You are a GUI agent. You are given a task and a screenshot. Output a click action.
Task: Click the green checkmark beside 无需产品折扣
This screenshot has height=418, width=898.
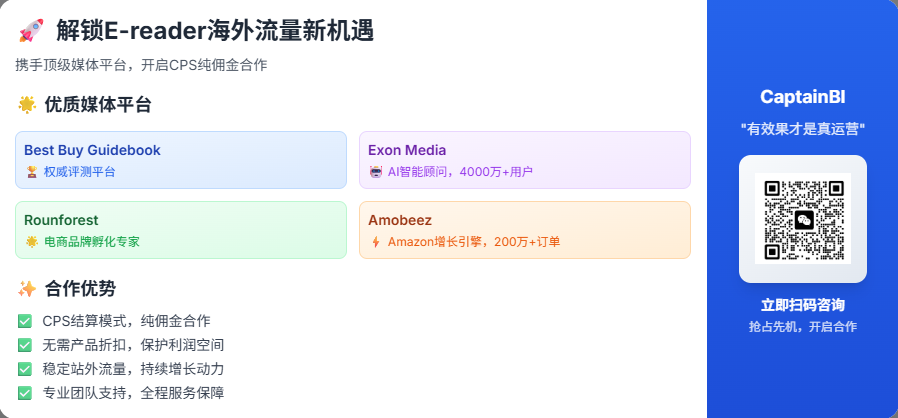25,345
